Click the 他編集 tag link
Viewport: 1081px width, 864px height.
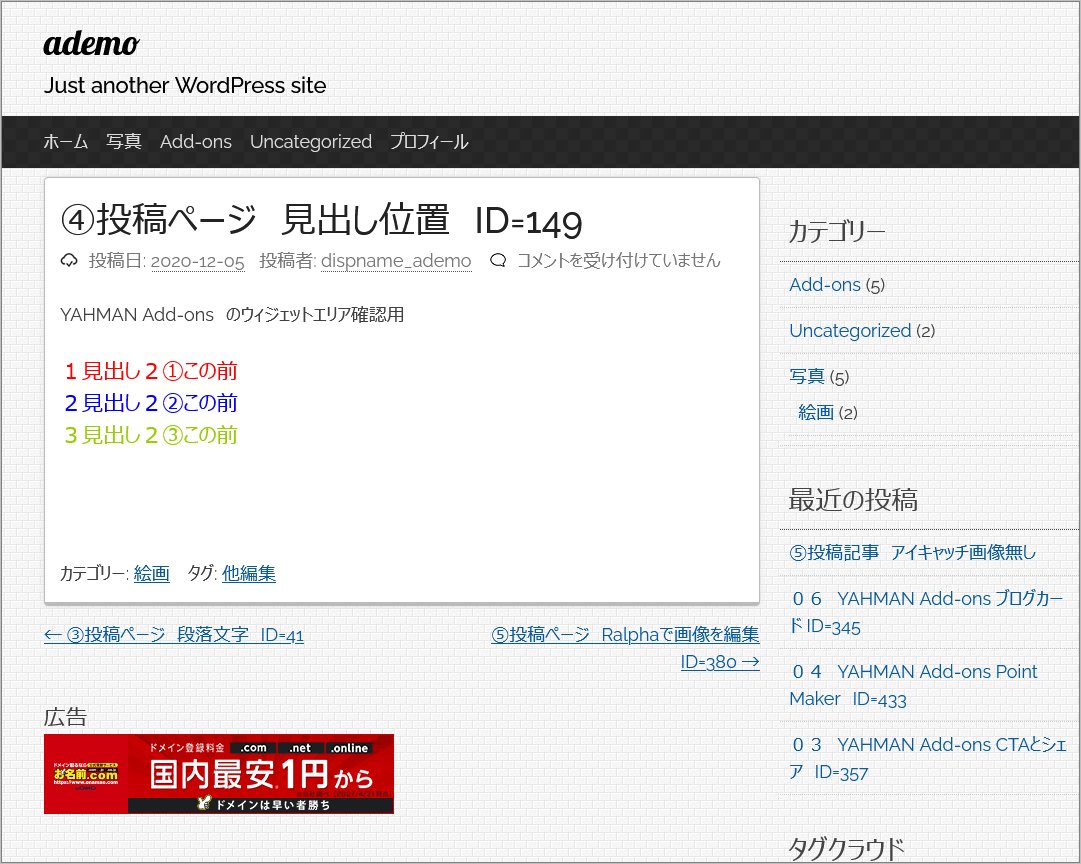pyautogui.click(x=249, y=573)
